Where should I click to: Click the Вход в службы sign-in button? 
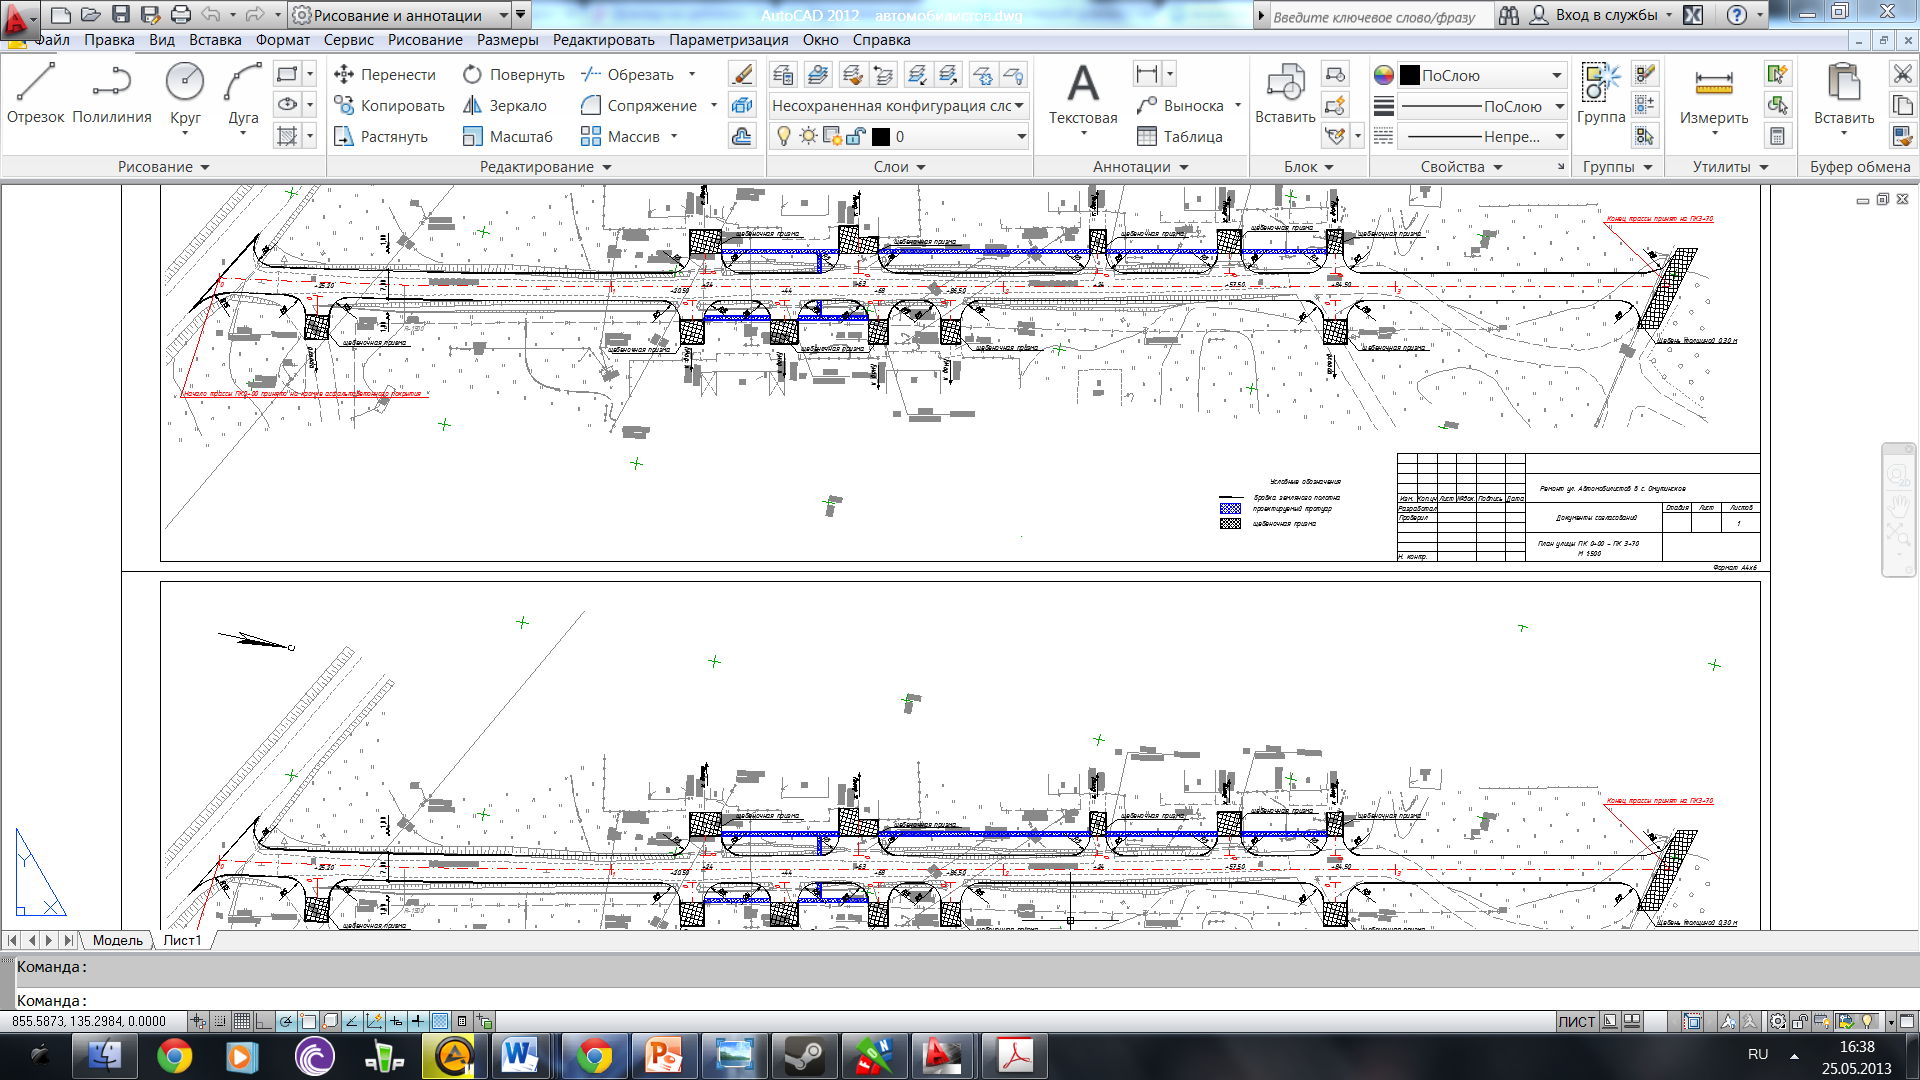(1604, 15)
